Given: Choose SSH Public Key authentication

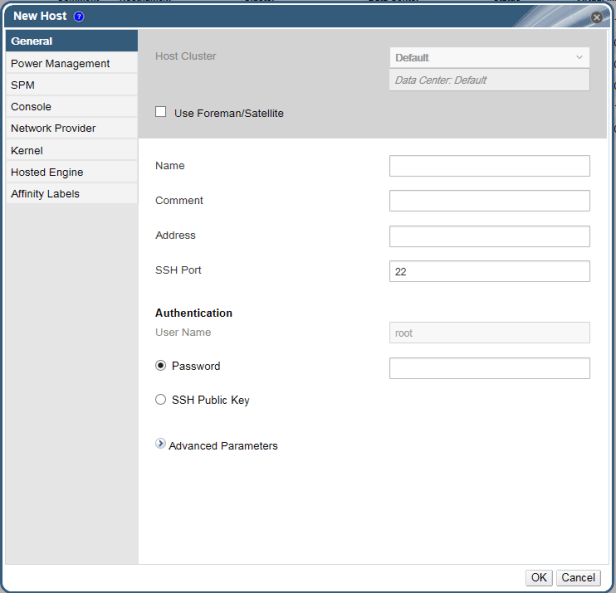Looking at the screenshot, I should tap(161, 400).
